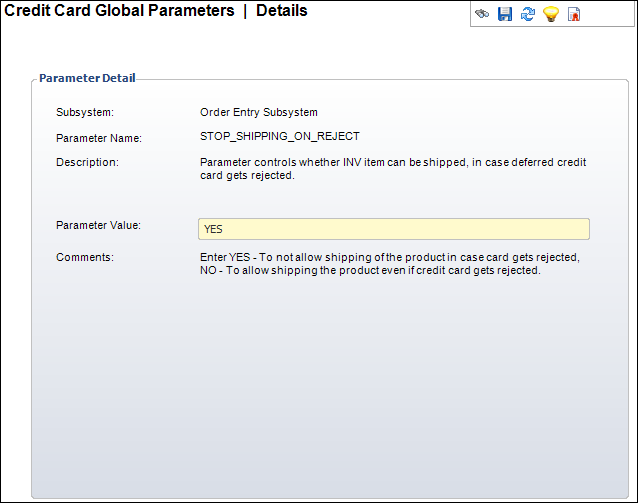Viewport: 638px width, 503px height.
Task: Click the yellow lightbulb tips icon
Action: (550, 15)
